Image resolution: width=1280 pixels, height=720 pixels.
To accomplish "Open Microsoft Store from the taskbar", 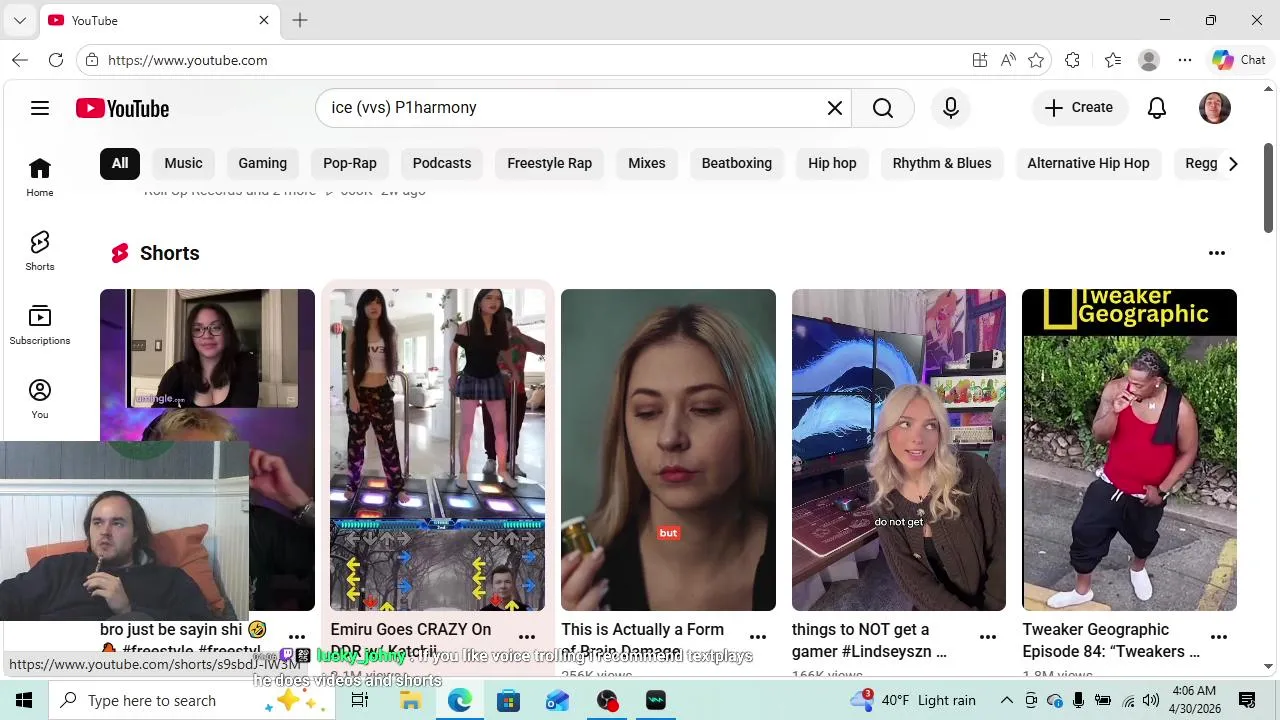I will click(x=508, y=700).
